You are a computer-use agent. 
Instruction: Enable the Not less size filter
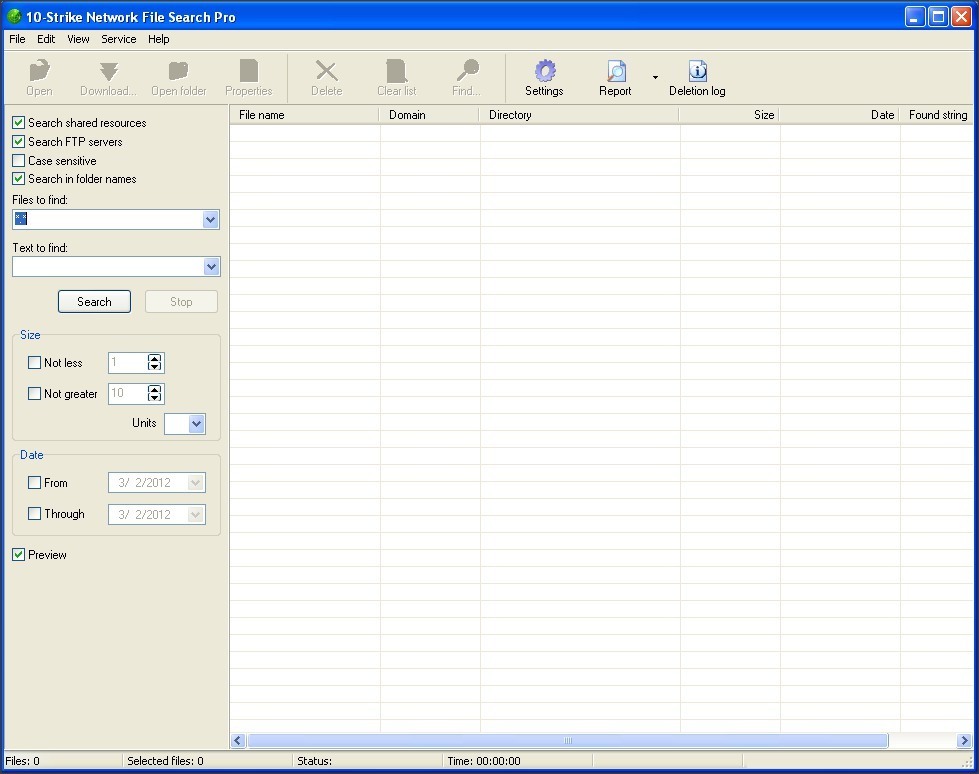point(34,363)
